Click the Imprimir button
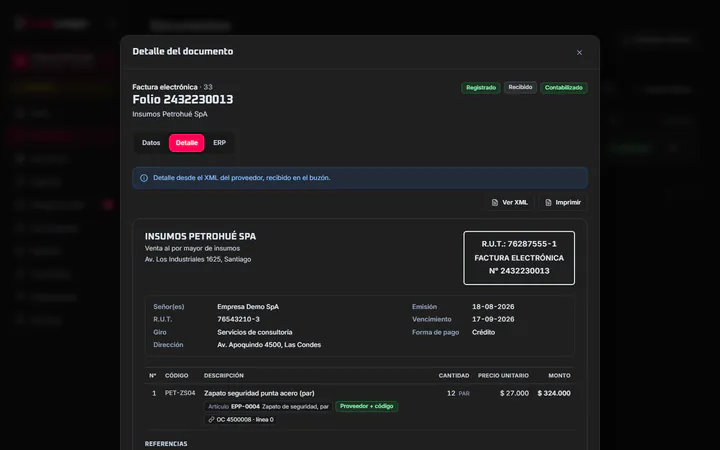The width and height of the screenshot is (720, 450). [x=562, y=202]
